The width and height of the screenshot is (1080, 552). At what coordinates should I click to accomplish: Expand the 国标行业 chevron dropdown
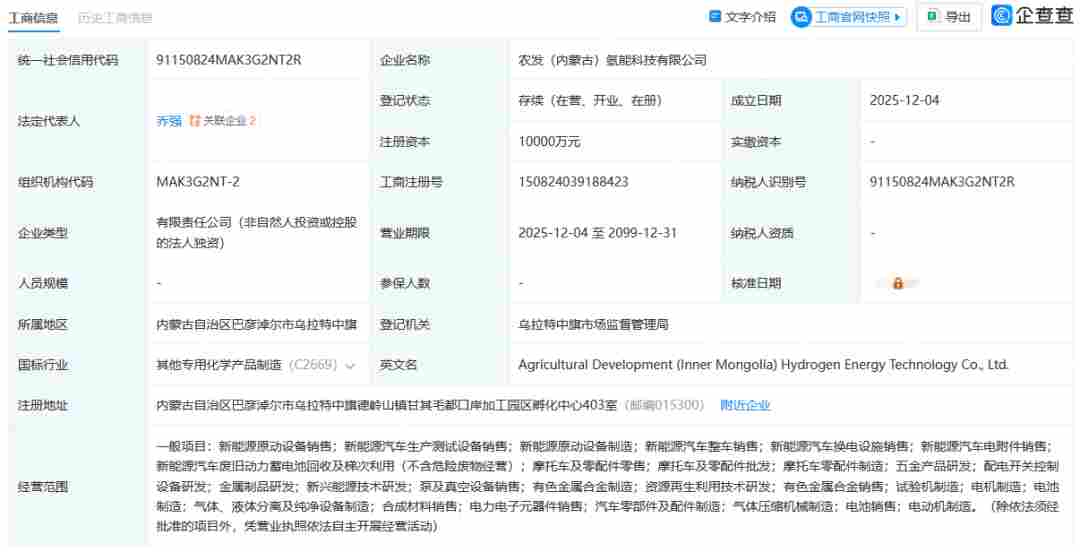pos(350,366)
